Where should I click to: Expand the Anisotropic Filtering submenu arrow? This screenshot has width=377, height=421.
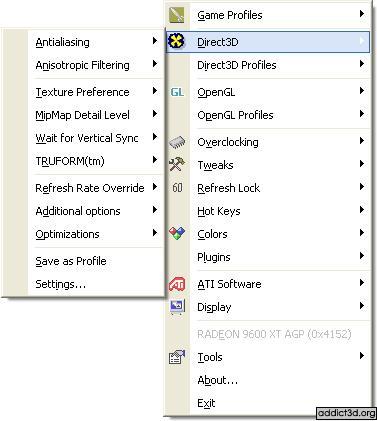155,64
